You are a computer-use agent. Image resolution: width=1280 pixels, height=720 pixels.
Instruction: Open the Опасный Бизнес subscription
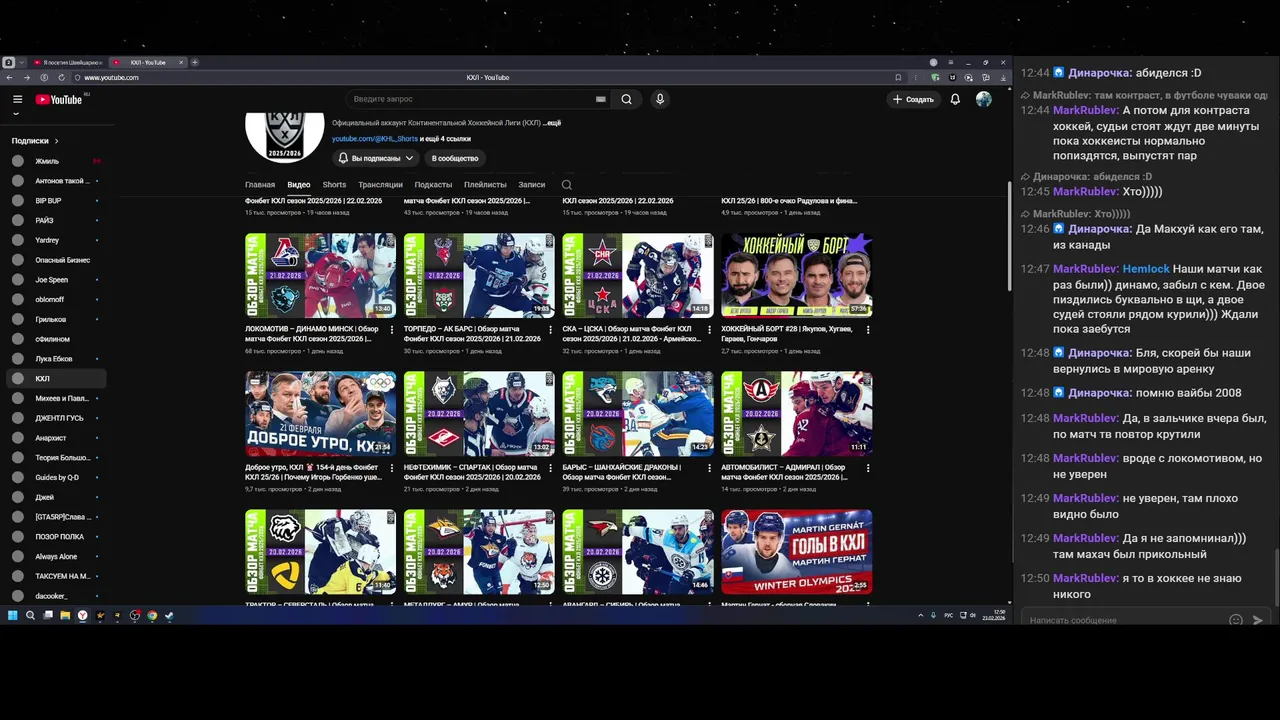(55, 260)
